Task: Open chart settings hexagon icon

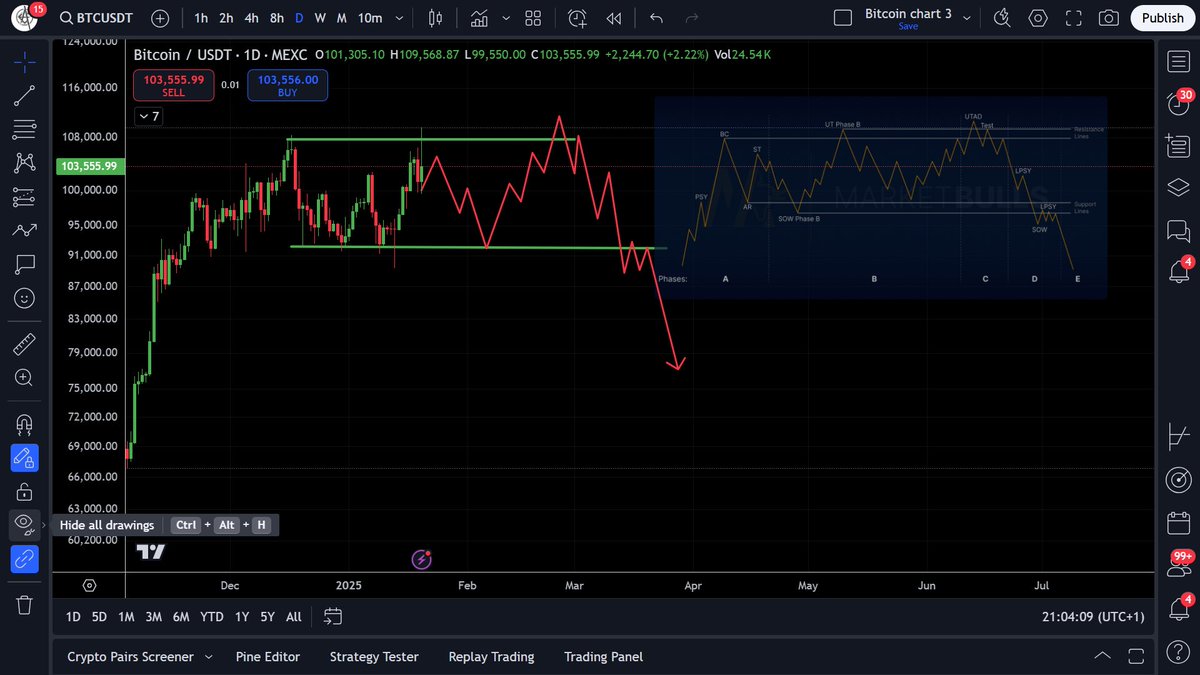Action: [1038, 18]
